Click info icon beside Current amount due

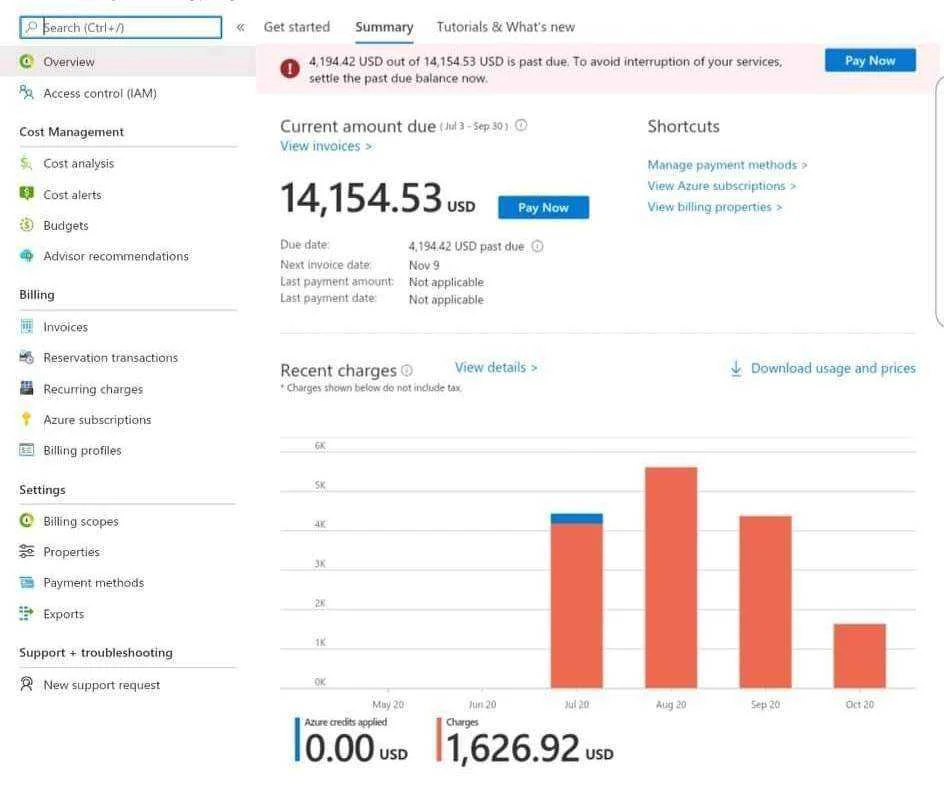pyautogui.click(x=521, y=125)
